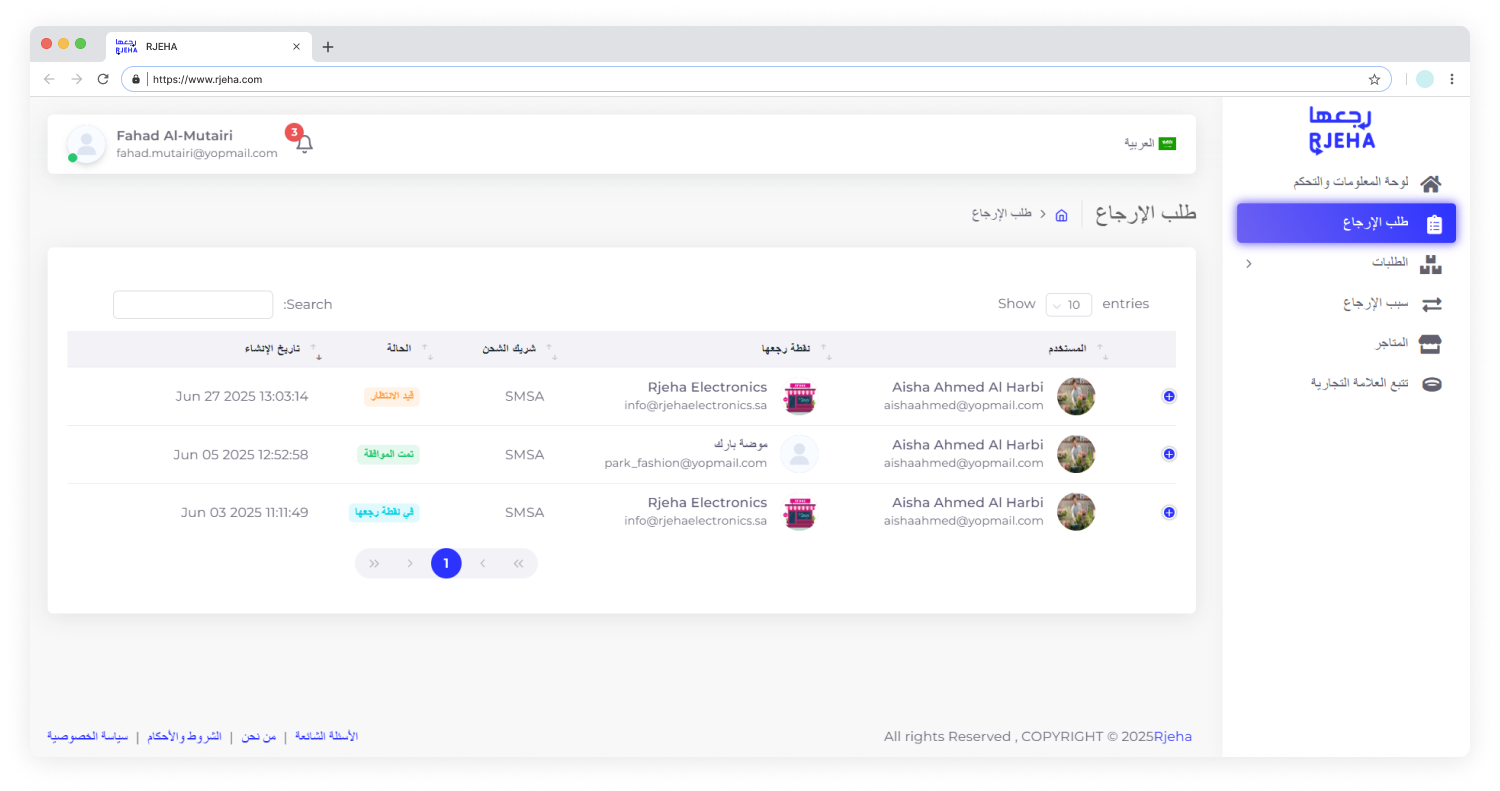The image size is (1500, 791).
Task: Expand the Jun 03 2025 row details
Action: [1168, 513]
